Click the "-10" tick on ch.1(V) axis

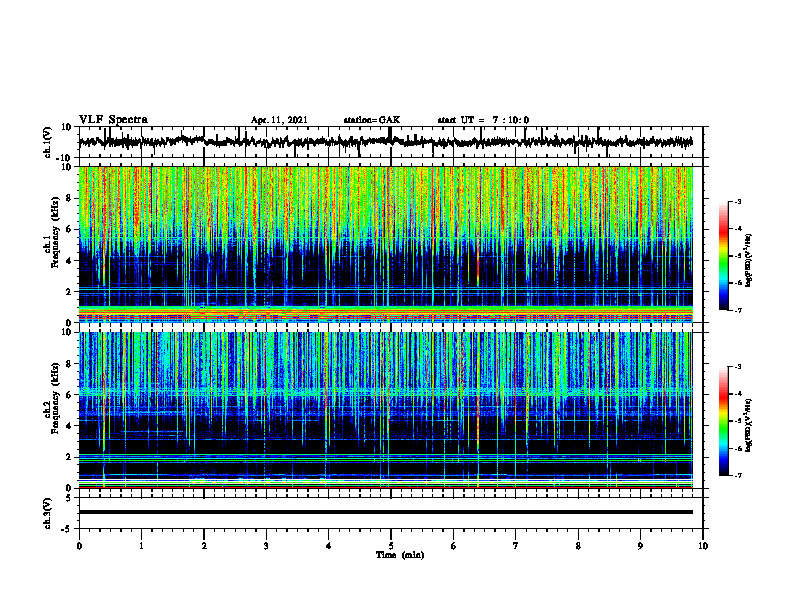(x=65, y=158)
